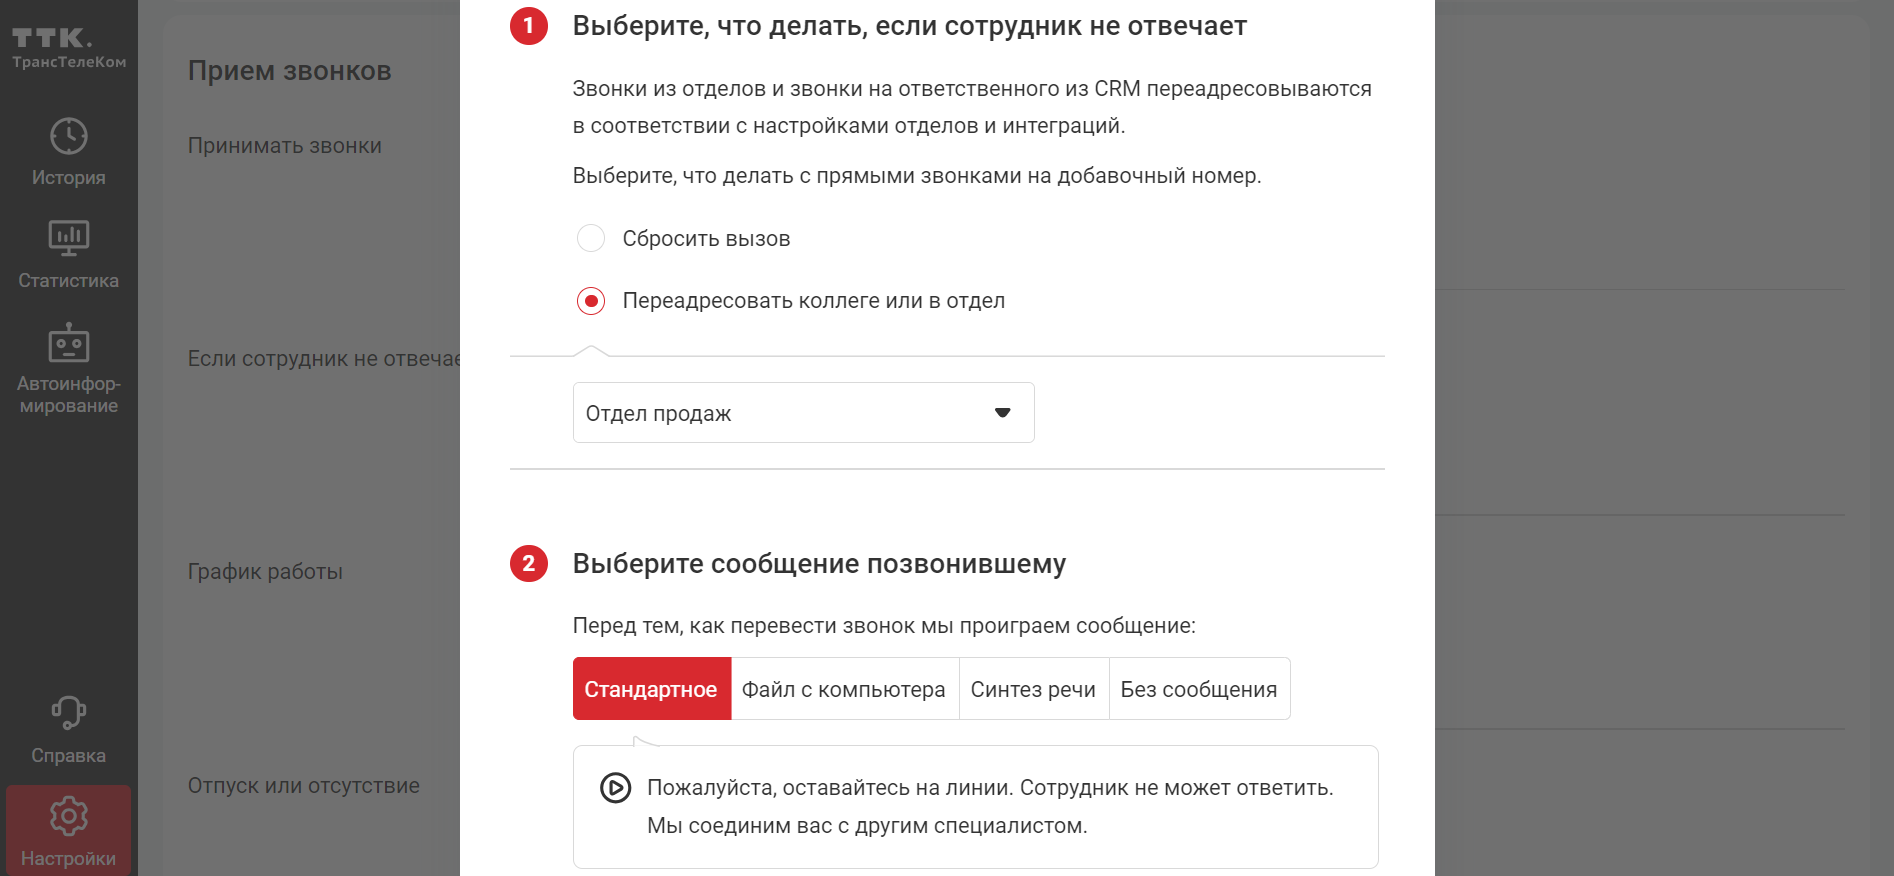Open the График работы setting
Image resolution: width=1894 pixels, height=876 pixels.
click(x=265, y=572)
